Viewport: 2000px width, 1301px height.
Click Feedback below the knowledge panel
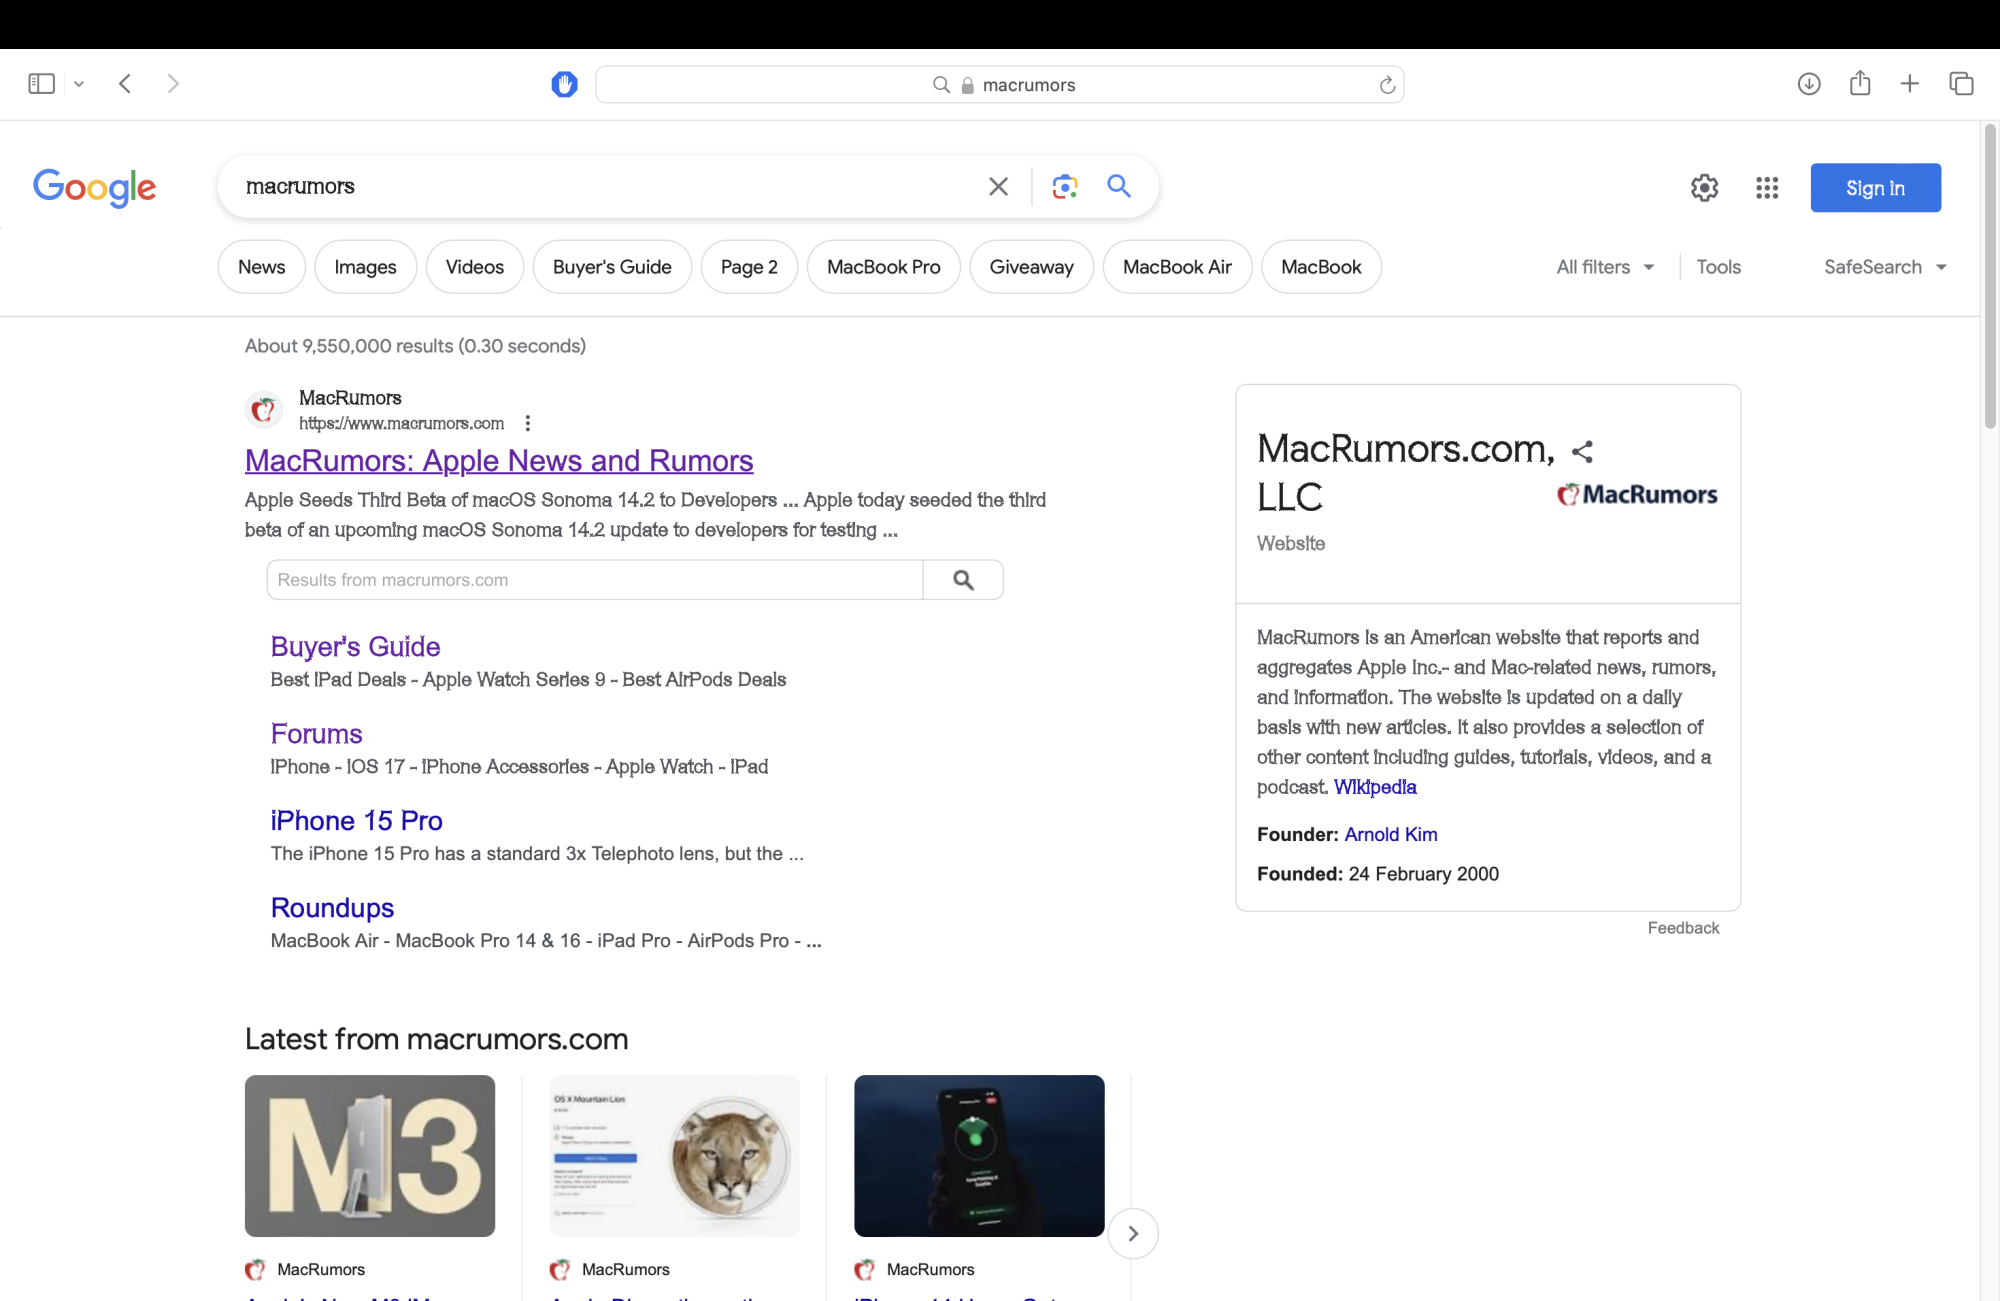pos(1683,928)
